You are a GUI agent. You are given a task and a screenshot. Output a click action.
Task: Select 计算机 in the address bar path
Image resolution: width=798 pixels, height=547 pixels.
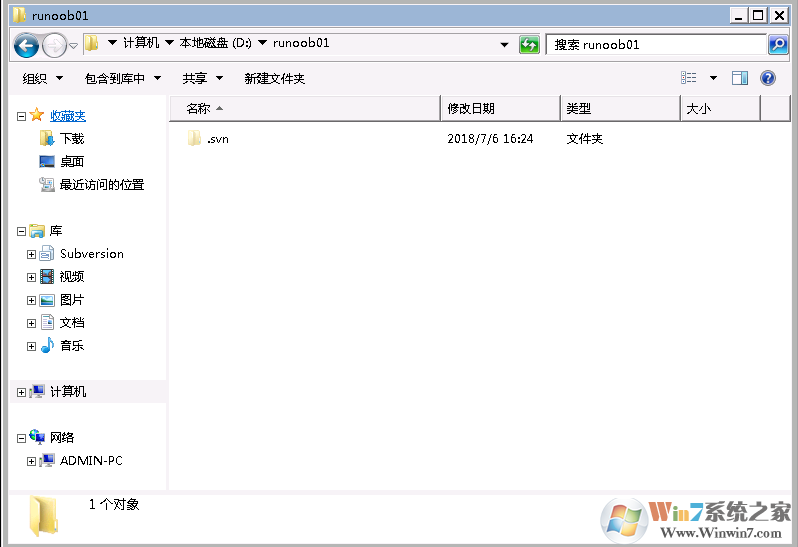coord(141,43)
